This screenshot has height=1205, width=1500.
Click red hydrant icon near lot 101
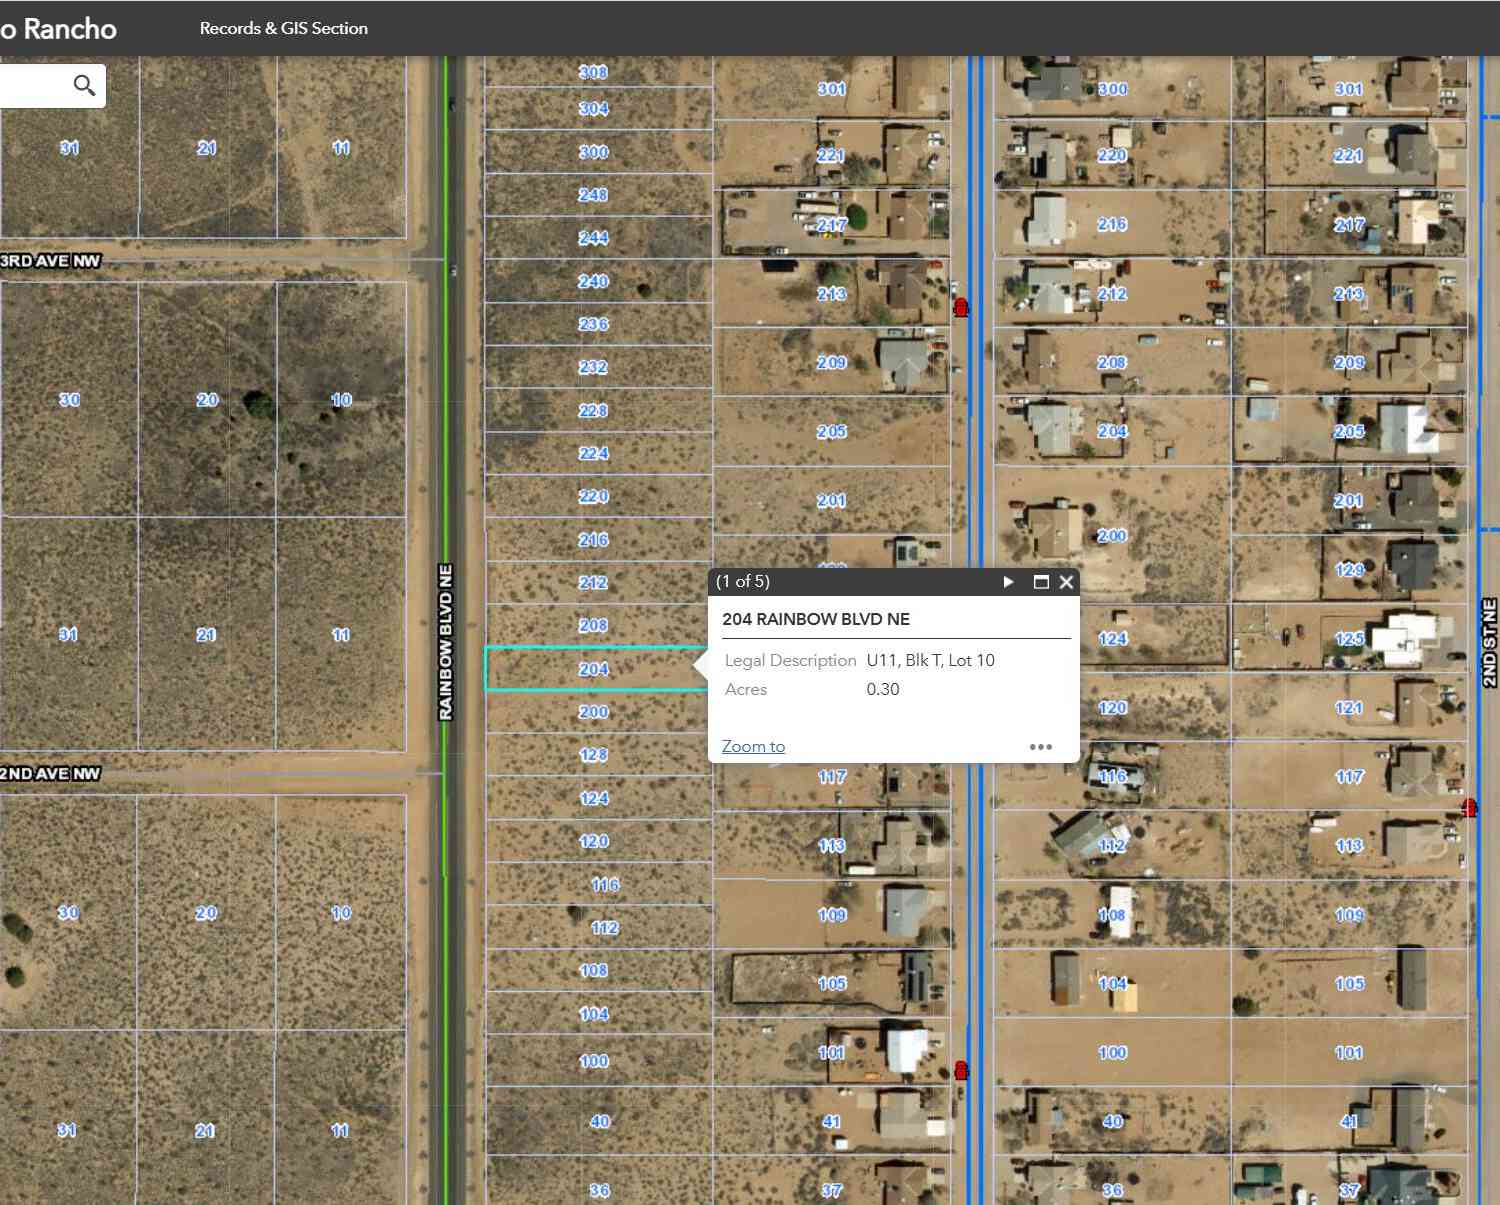(x=961, y=1070)
